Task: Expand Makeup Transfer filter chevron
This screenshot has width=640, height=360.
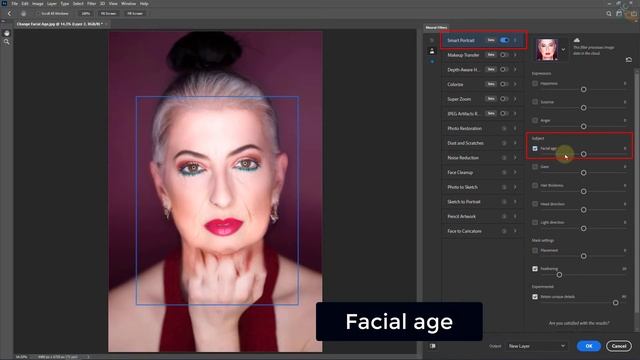Action: pyautogui.click(x=515, y=55)
